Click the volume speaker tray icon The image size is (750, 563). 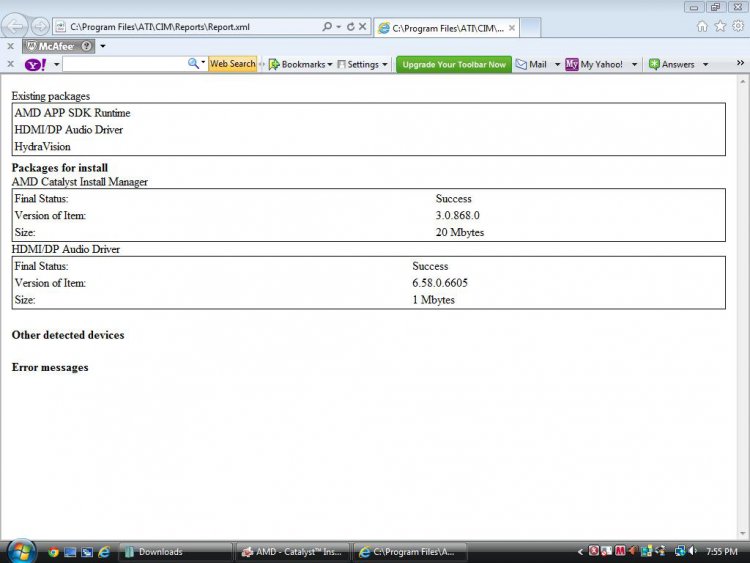[692, 551]
